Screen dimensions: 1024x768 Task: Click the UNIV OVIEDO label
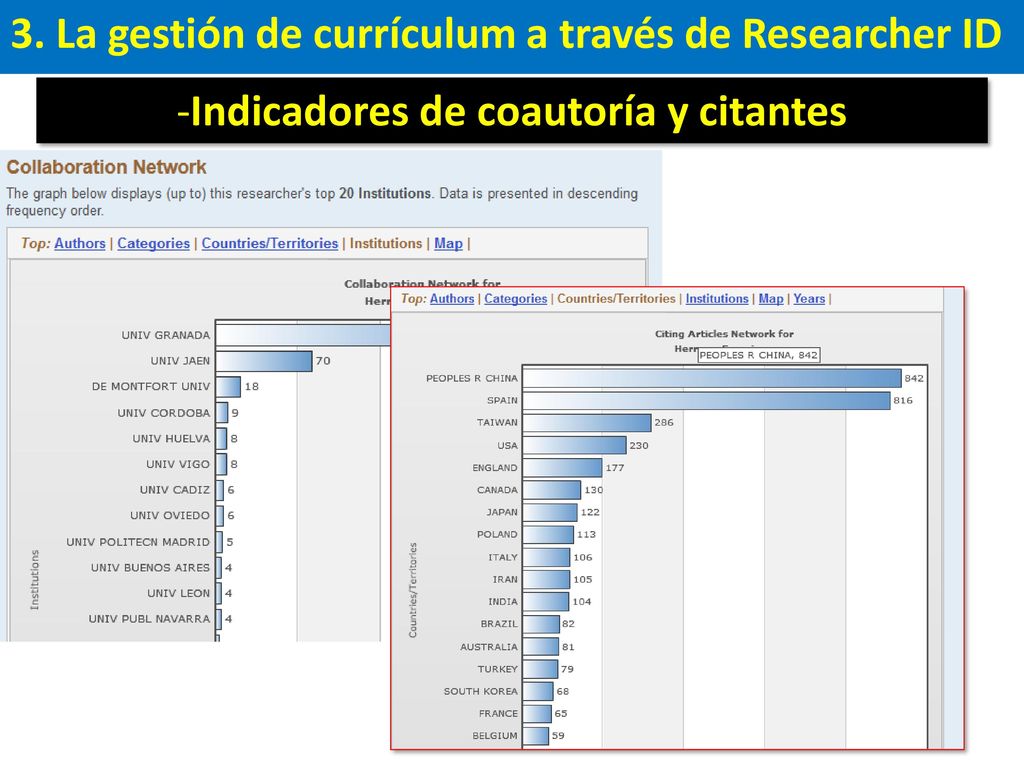point(170,515)
